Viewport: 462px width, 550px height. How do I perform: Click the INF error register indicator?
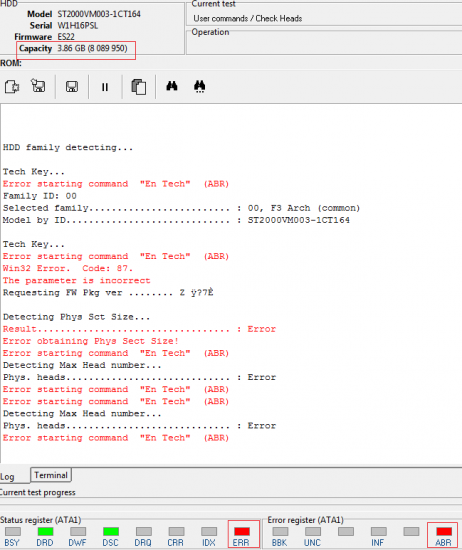click(379, 532)
